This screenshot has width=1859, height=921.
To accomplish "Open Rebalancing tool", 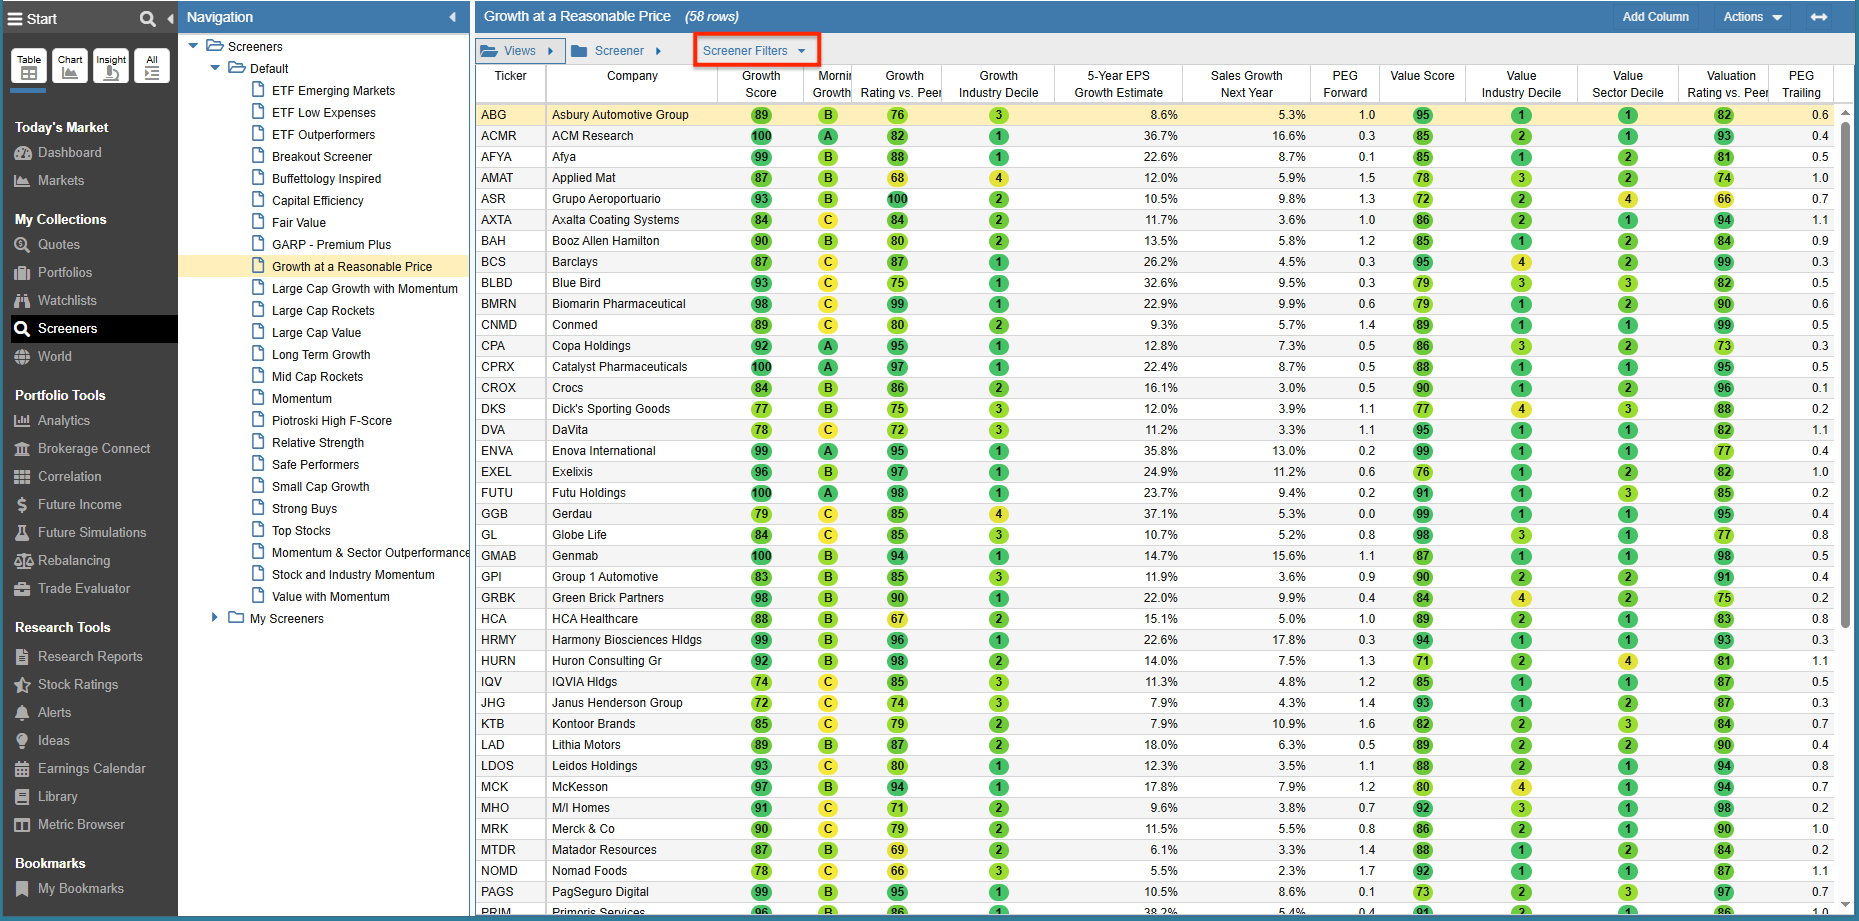I will pos(74,561).
